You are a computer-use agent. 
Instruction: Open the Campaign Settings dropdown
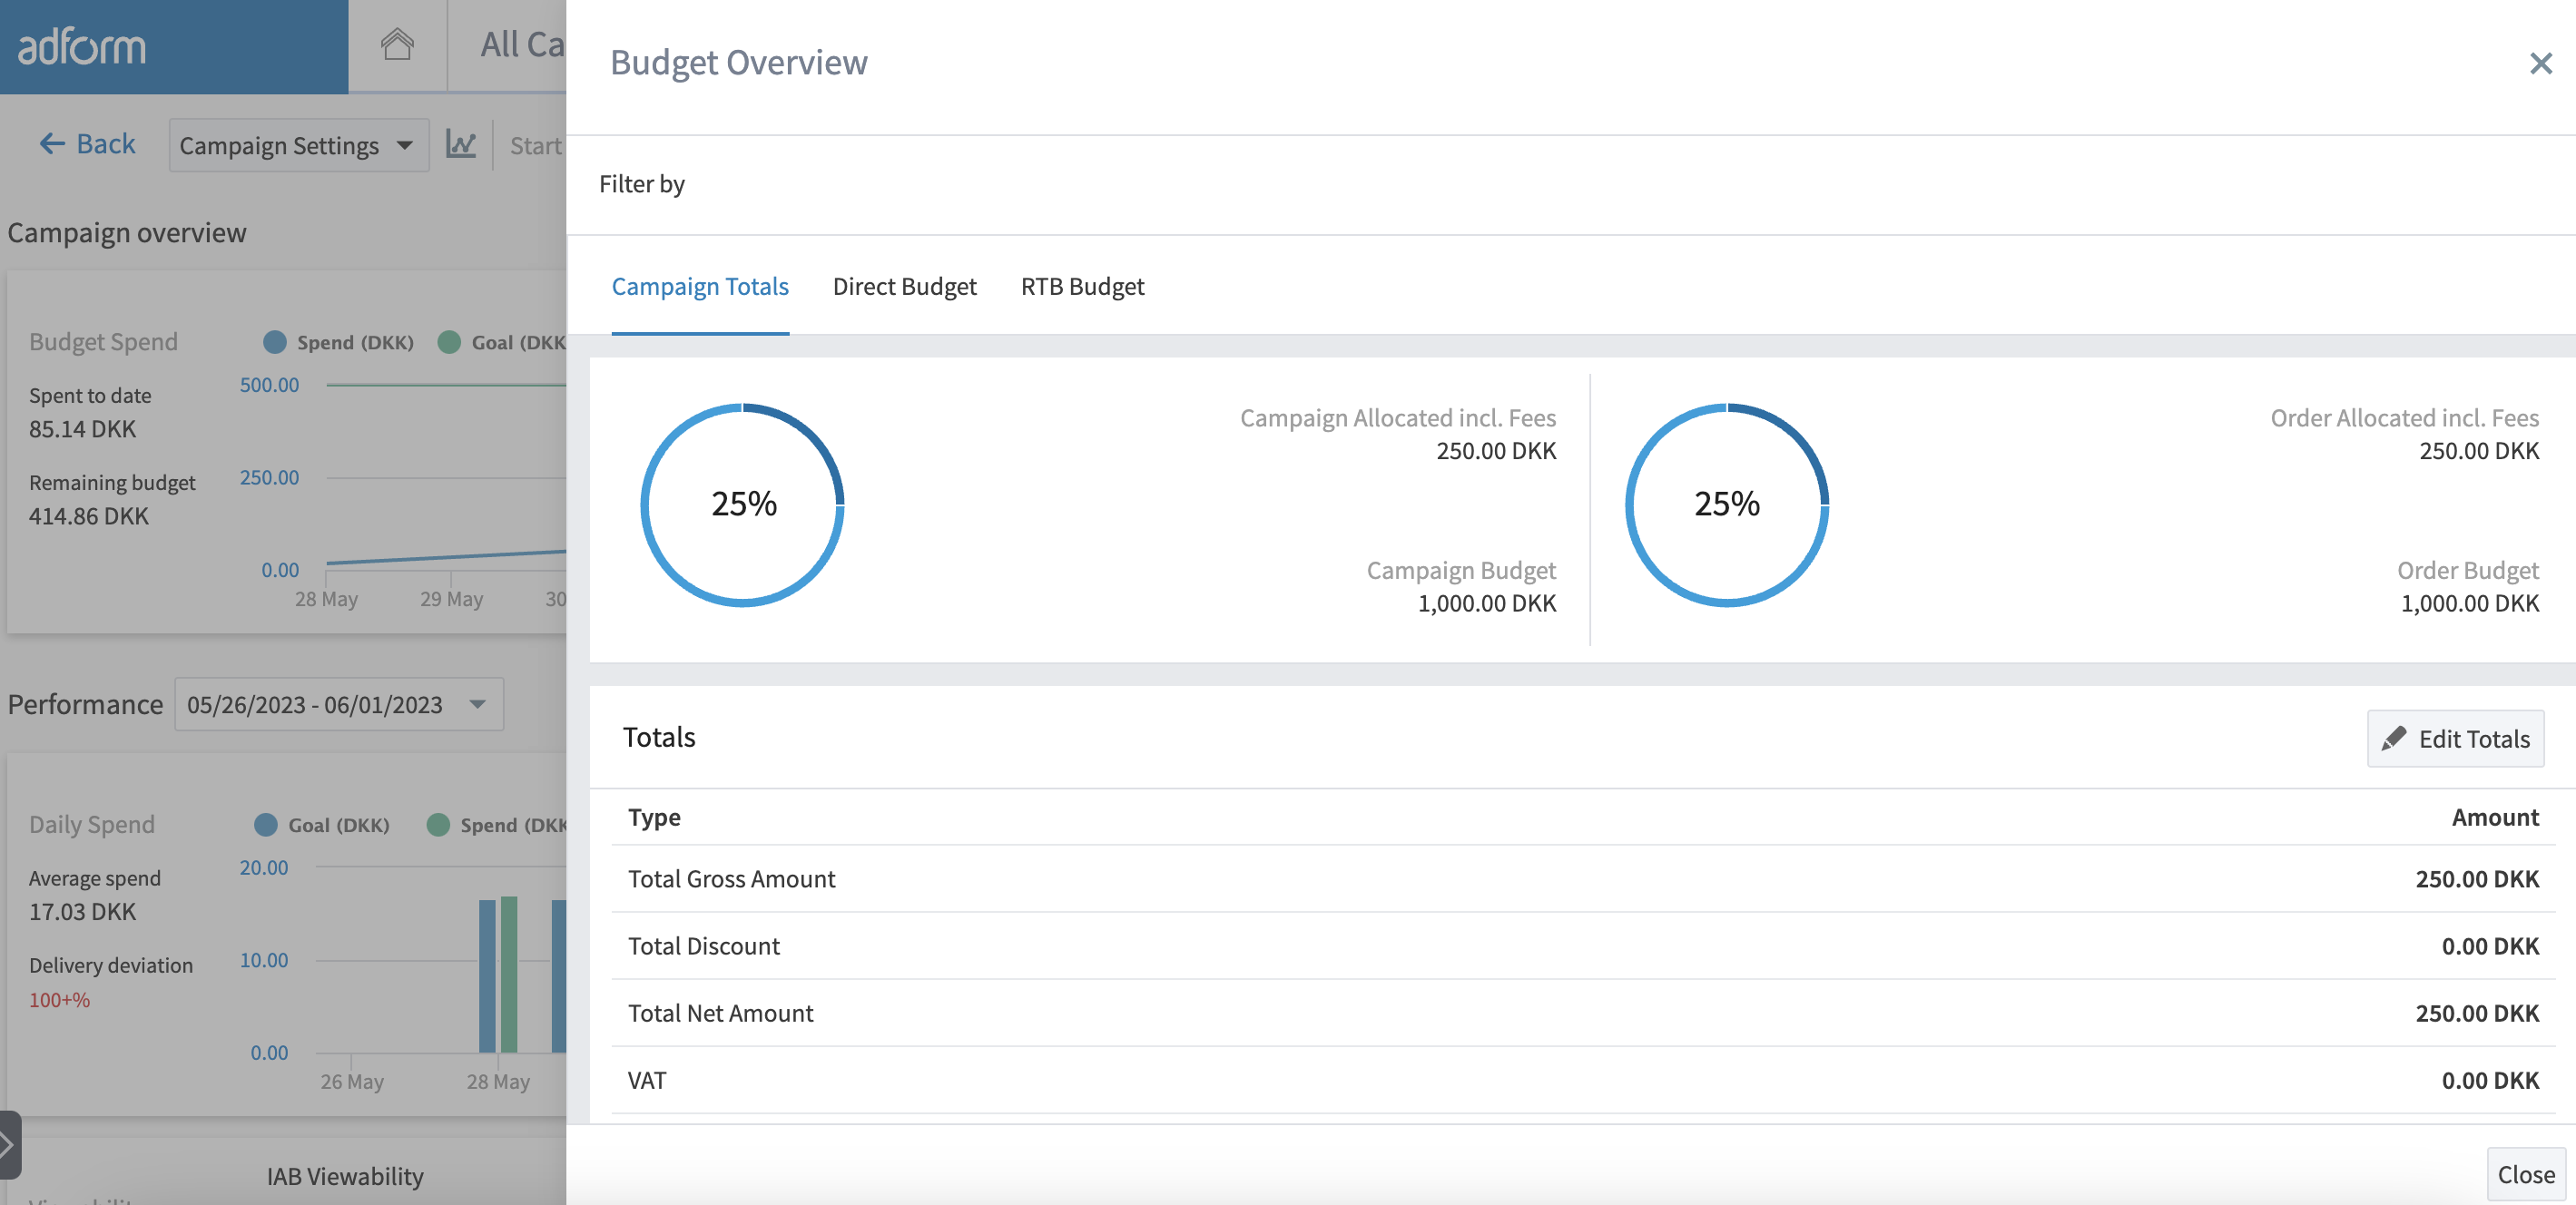[x=298, y=145]
